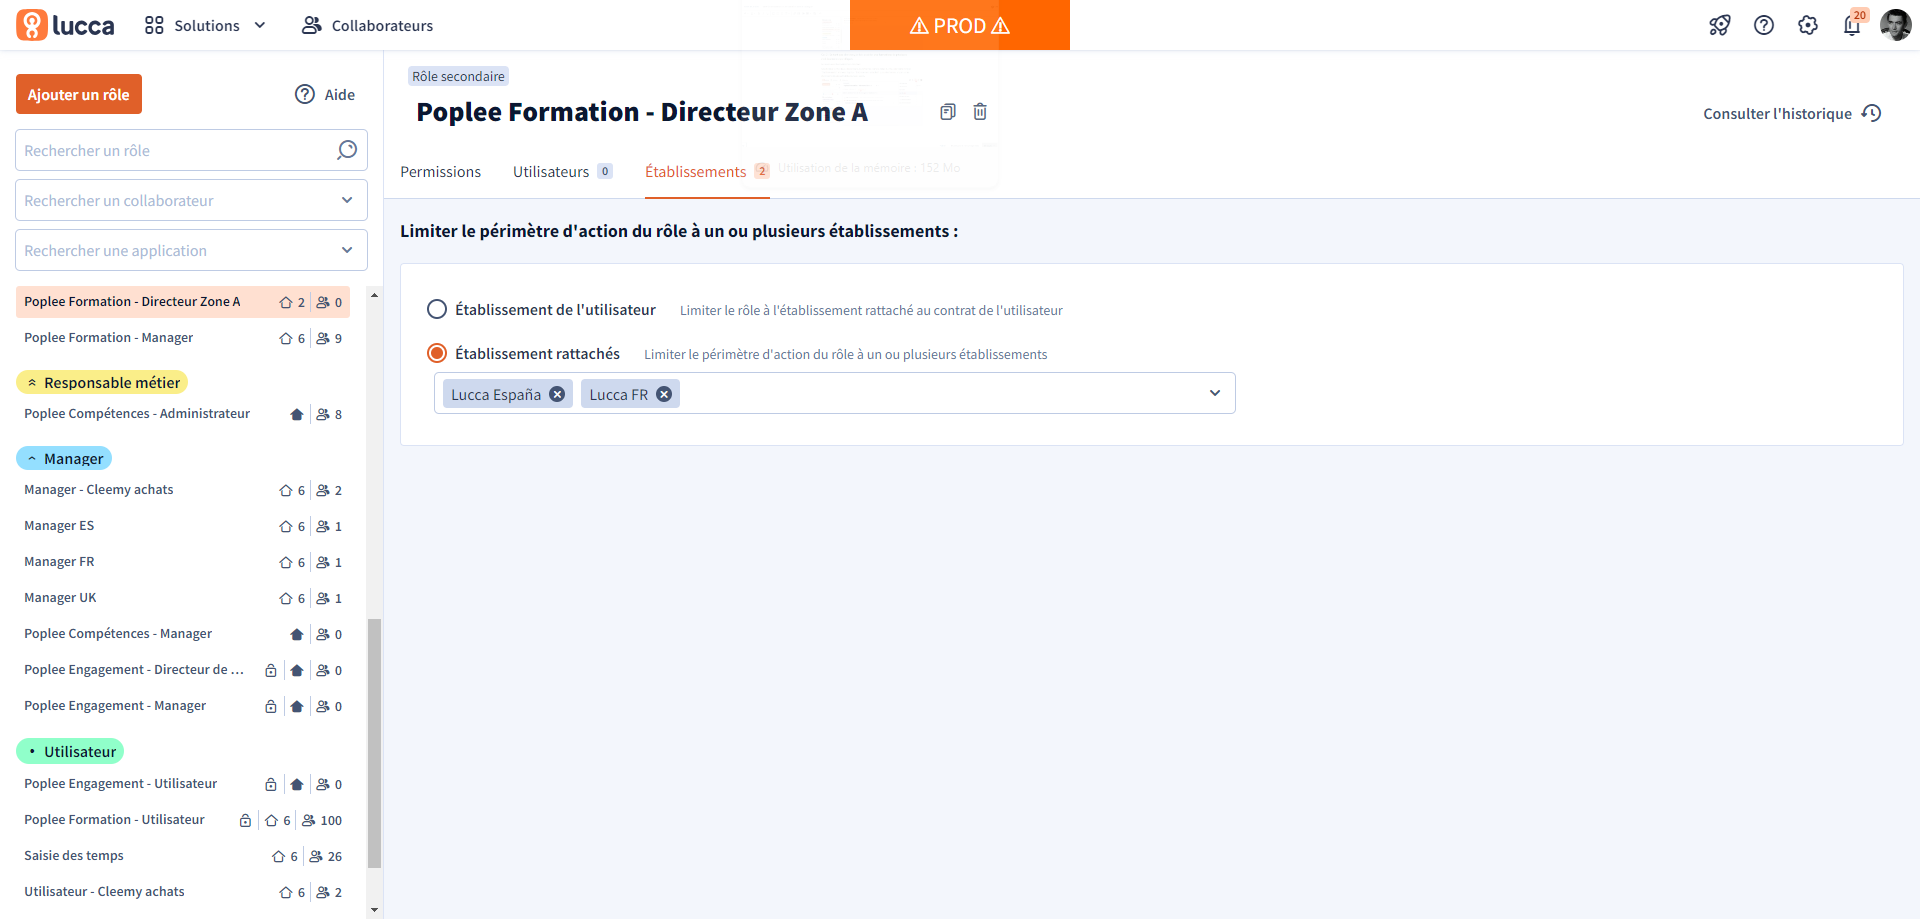Click house icon on Poplee Compétences - Manager row
Viewport: 1920px width, 919px height.
[297, 634]
